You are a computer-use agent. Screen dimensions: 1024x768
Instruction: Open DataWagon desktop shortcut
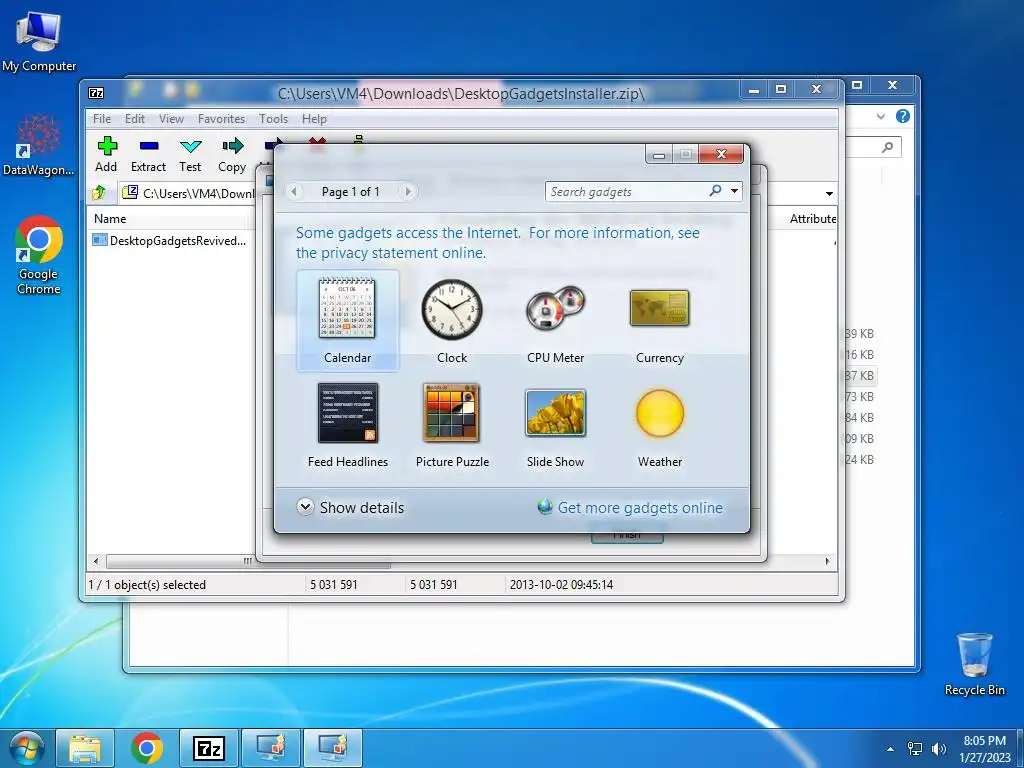coord(39,146)
